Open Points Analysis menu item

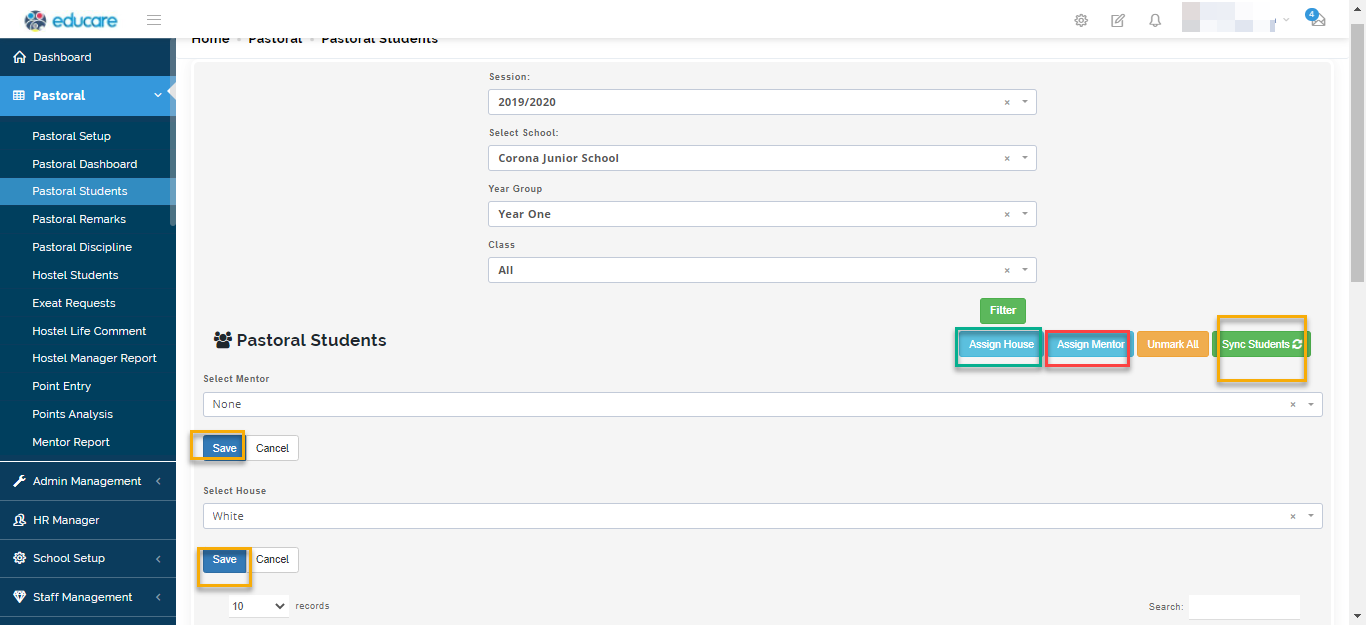coord(72,414)
